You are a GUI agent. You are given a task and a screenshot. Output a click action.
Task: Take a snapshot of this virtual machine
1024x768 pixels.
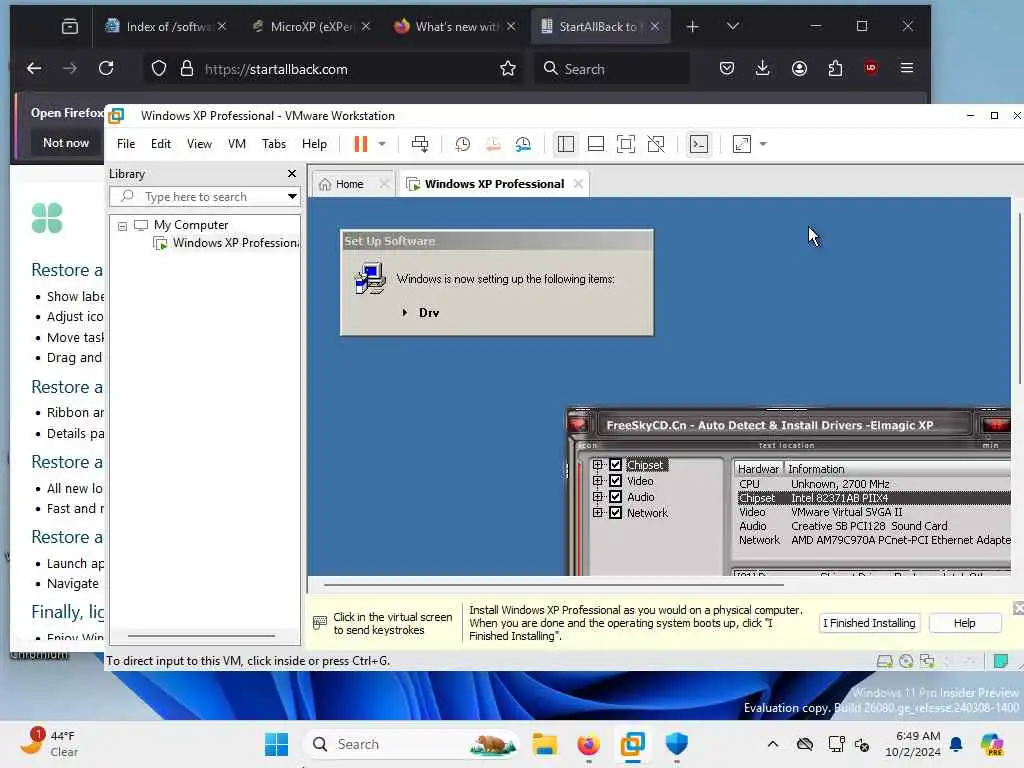(x=462, y=144)
